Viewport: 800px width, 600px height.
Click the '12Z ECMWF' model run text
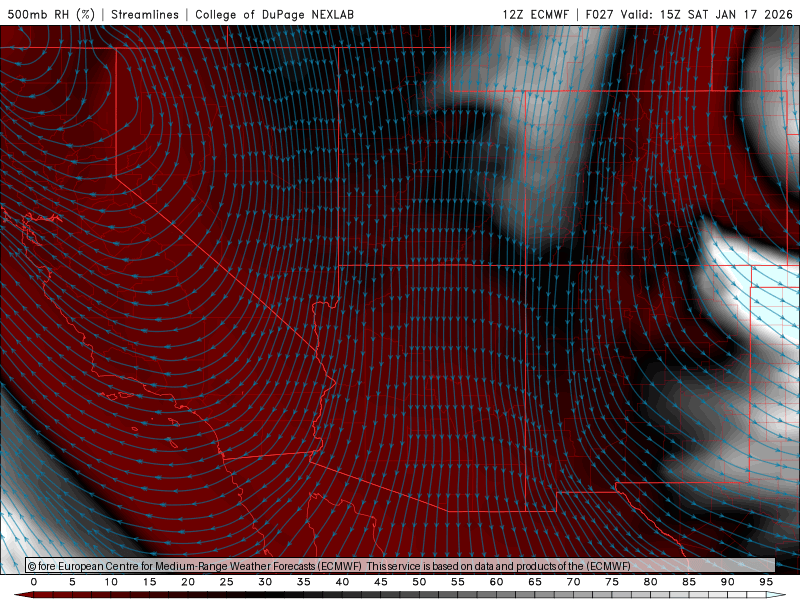click(535, 14)
